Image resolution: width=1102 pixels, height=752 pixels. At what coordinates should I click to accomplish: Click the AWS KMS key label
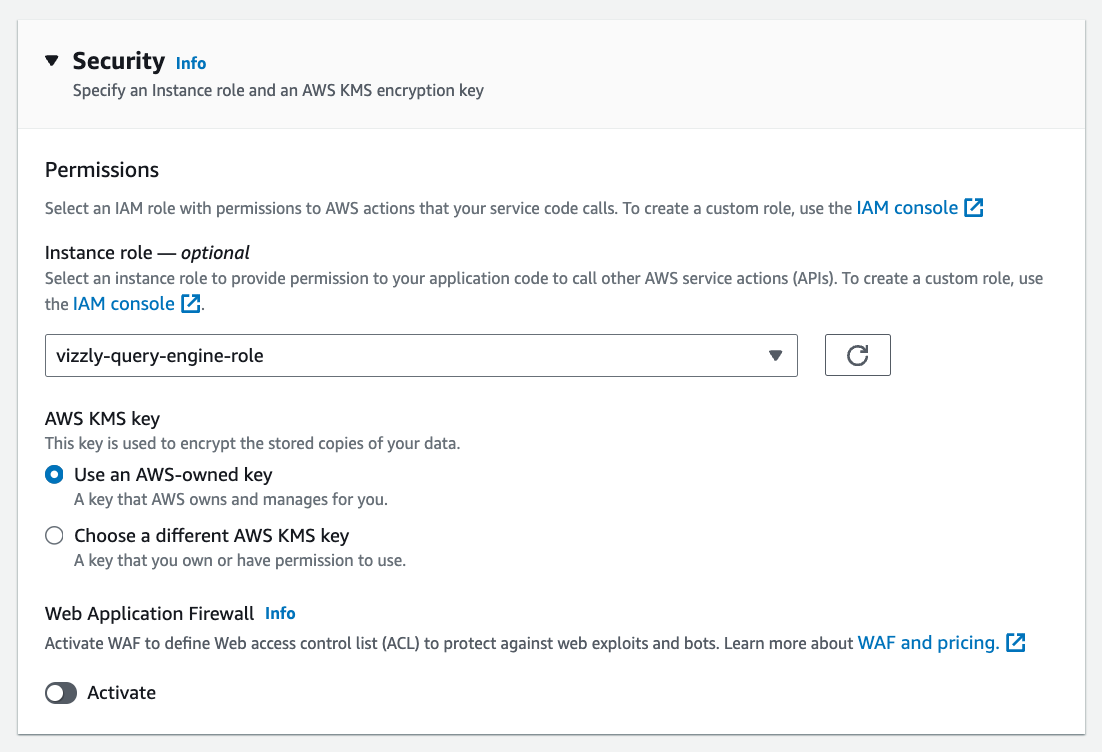pyautogui.click(x=103, y=419)
